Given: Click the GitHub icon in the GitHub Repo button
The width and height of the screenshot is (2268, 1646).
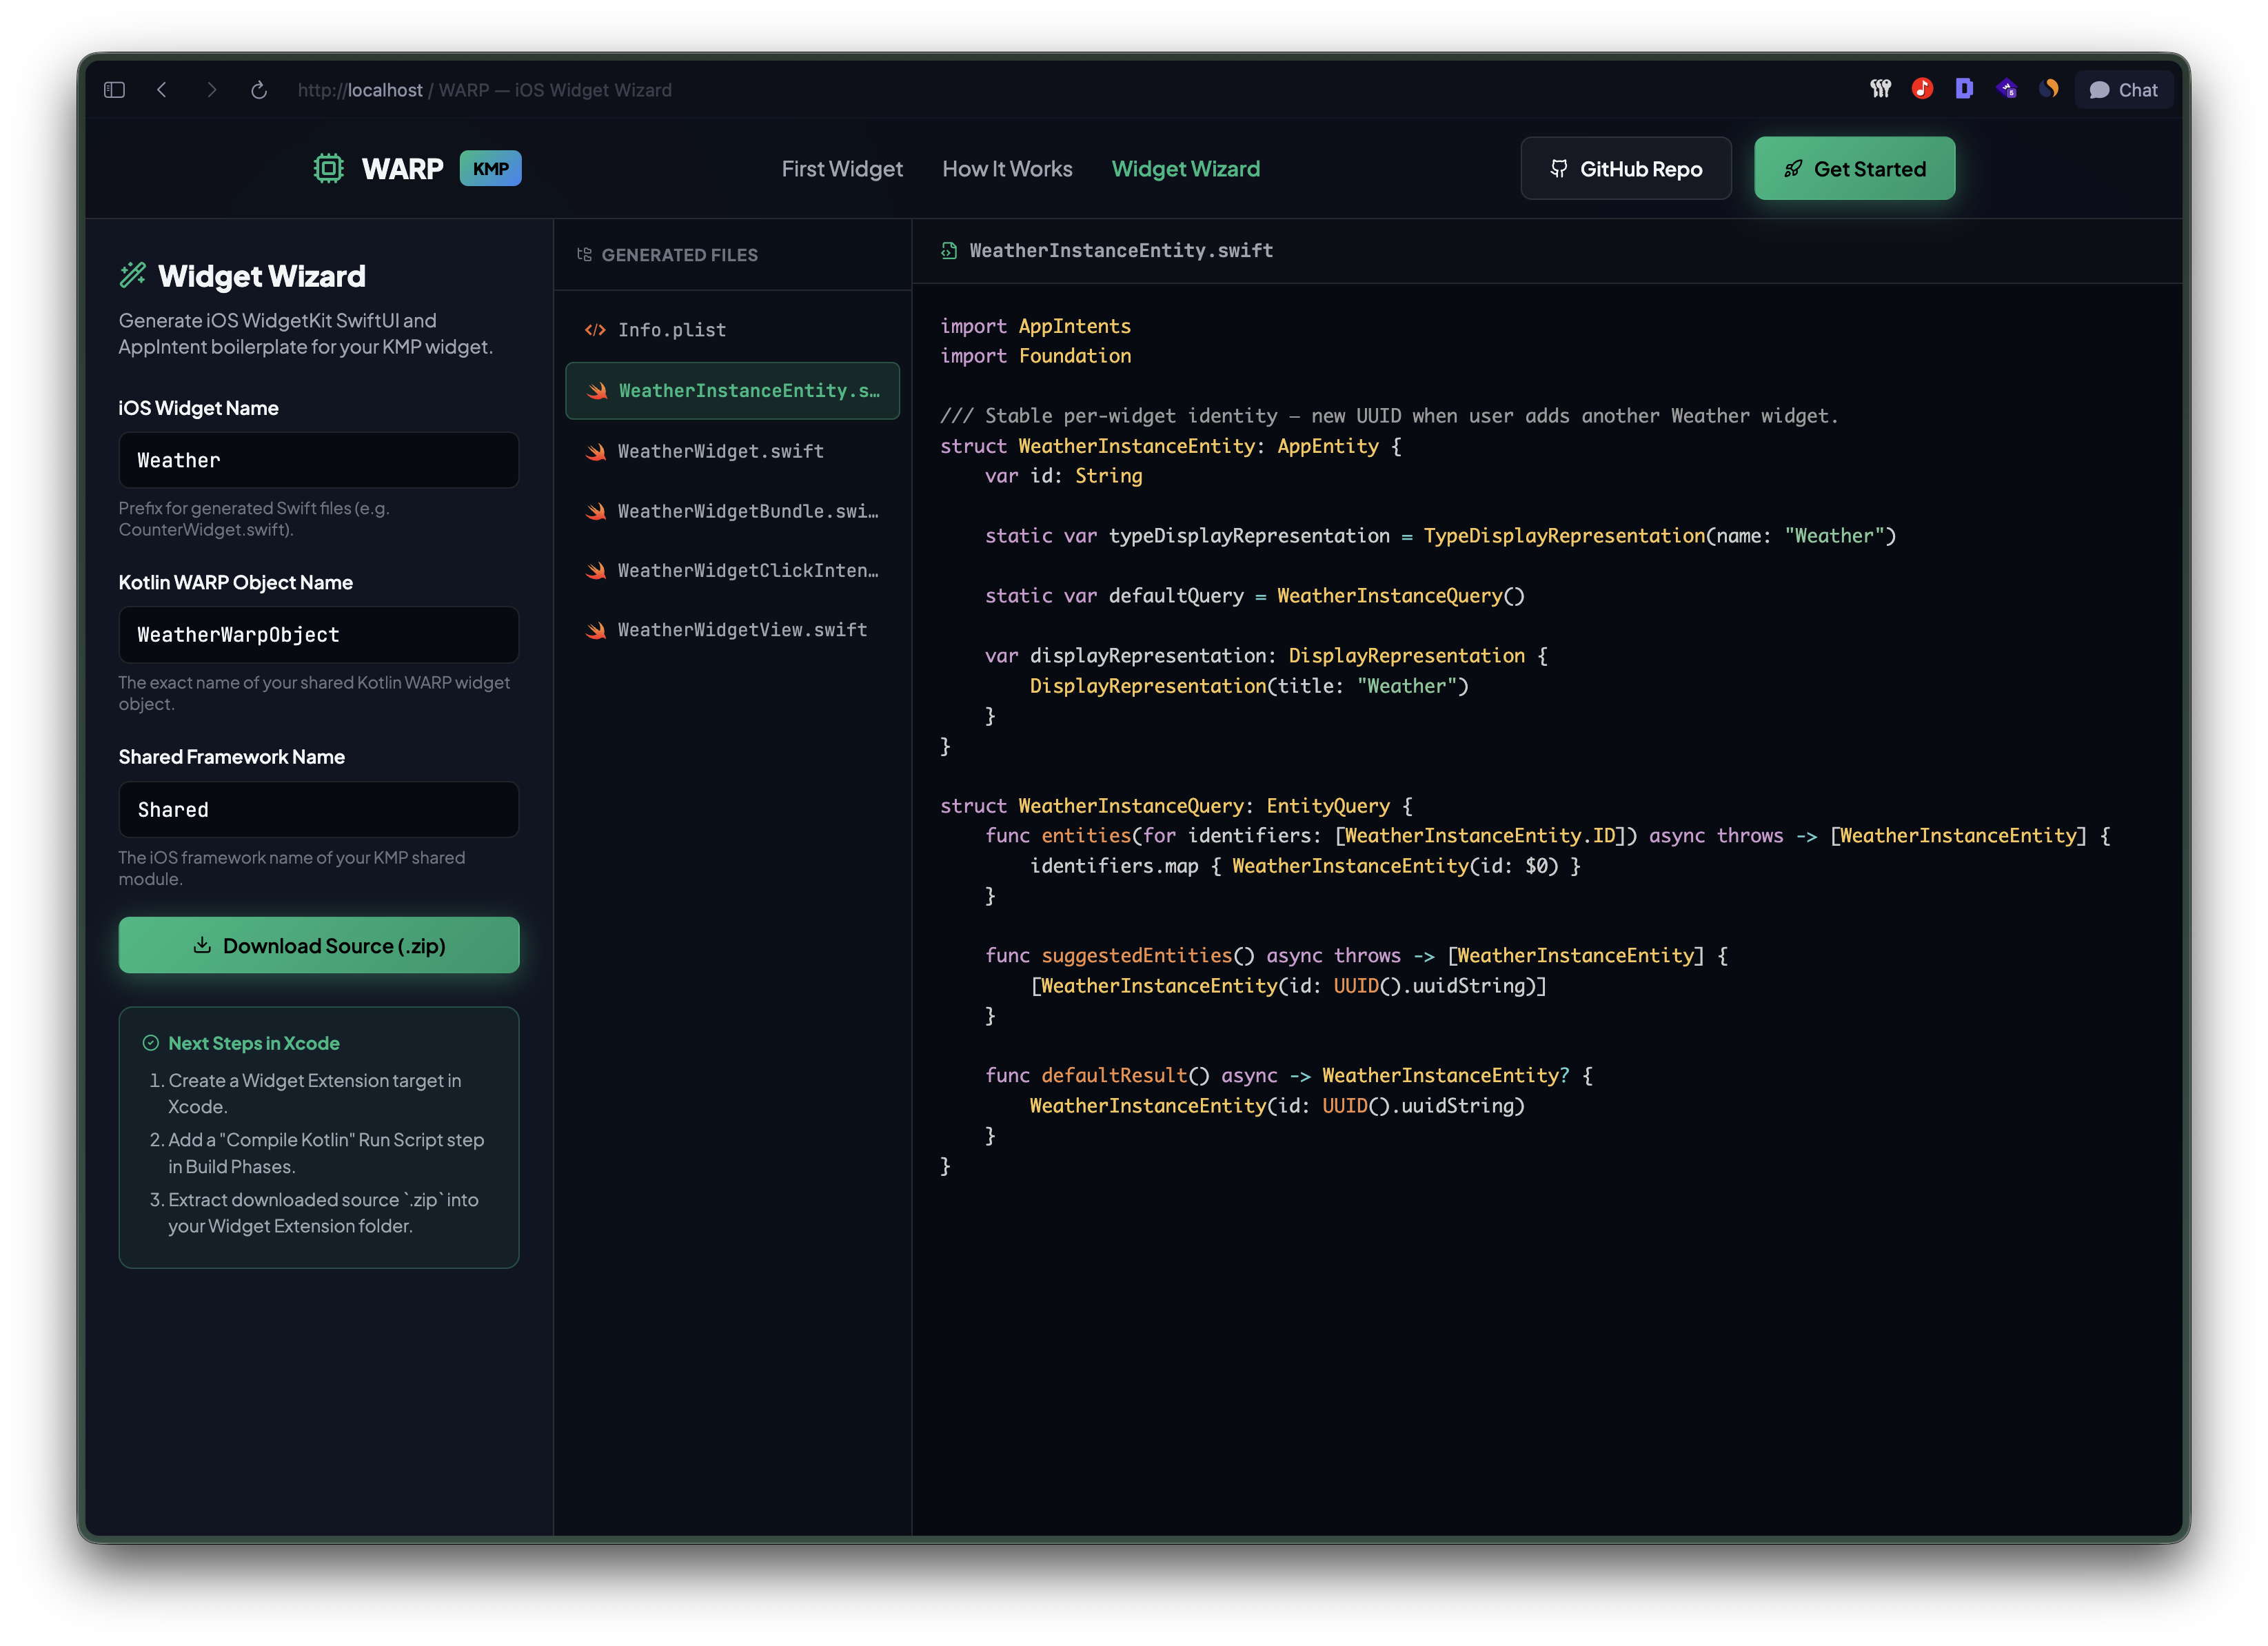Looking at the screenshot, I should [1559, 169].
